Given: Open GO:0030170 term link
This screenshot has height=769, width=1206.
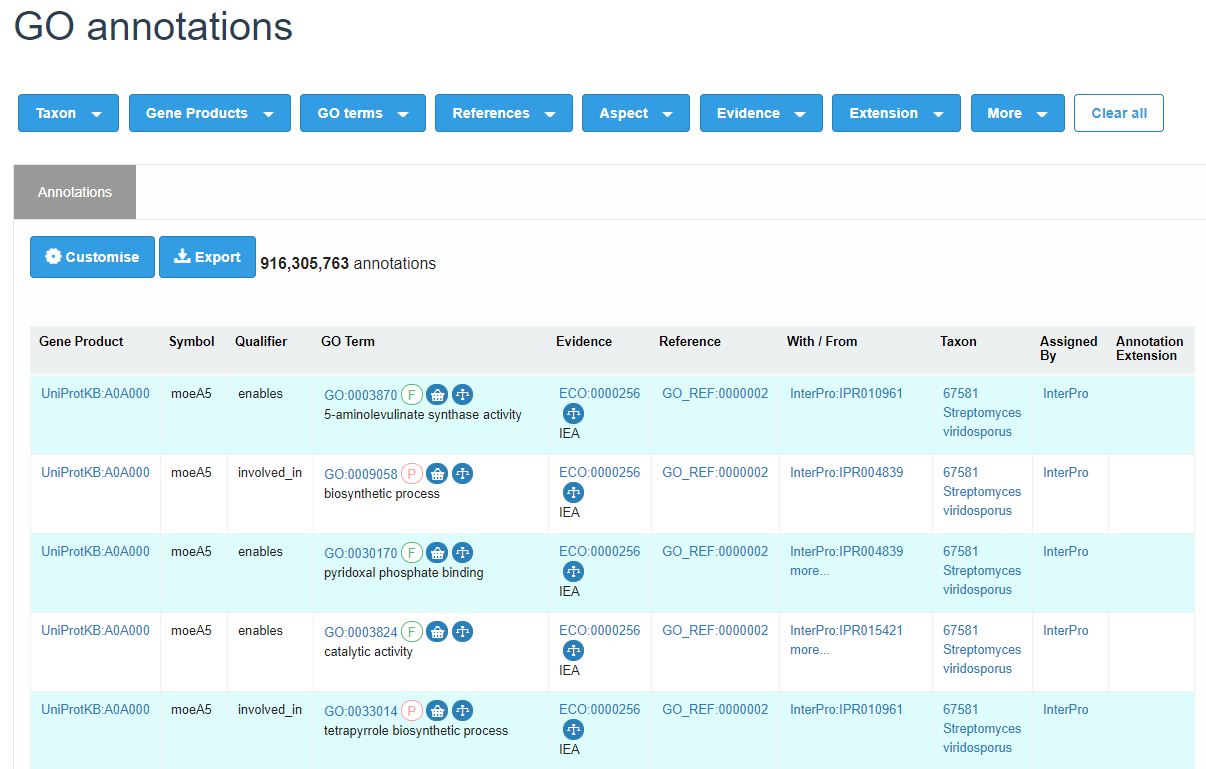Looking at the screenshot, I should [361, 553].
